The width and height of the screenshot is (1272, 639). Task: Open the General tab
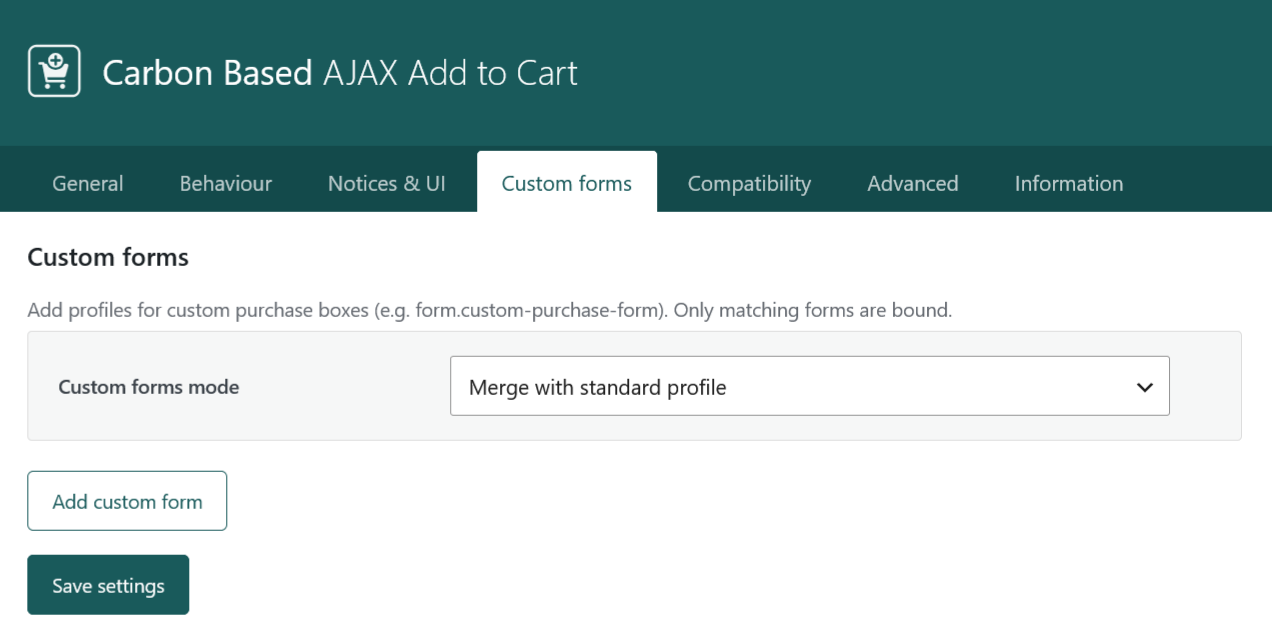point(88,183)
